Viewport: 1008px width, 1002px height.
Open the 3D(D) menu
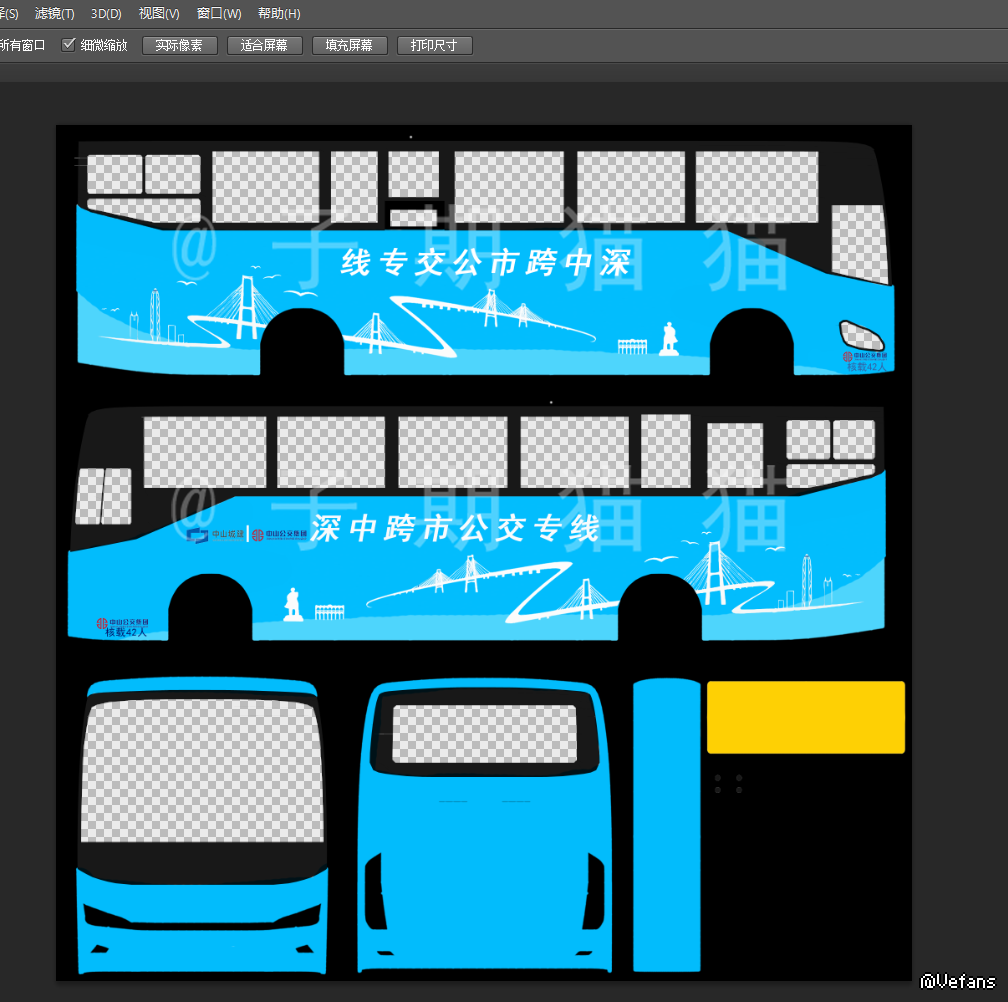click(106, 14)
